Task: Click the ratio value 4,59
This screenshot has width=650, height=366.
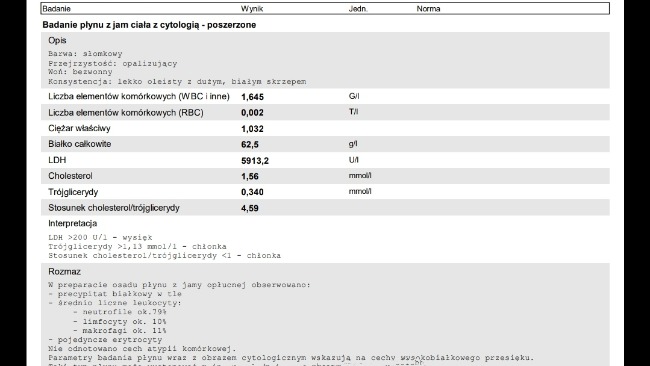Action: [x=250, y=208]
